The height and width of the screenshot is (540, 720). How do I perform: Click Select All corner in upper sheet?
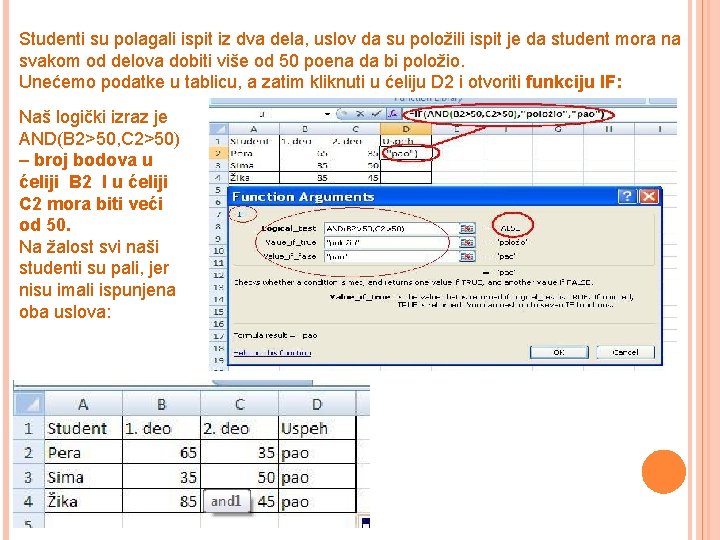(x=219, y=129)
